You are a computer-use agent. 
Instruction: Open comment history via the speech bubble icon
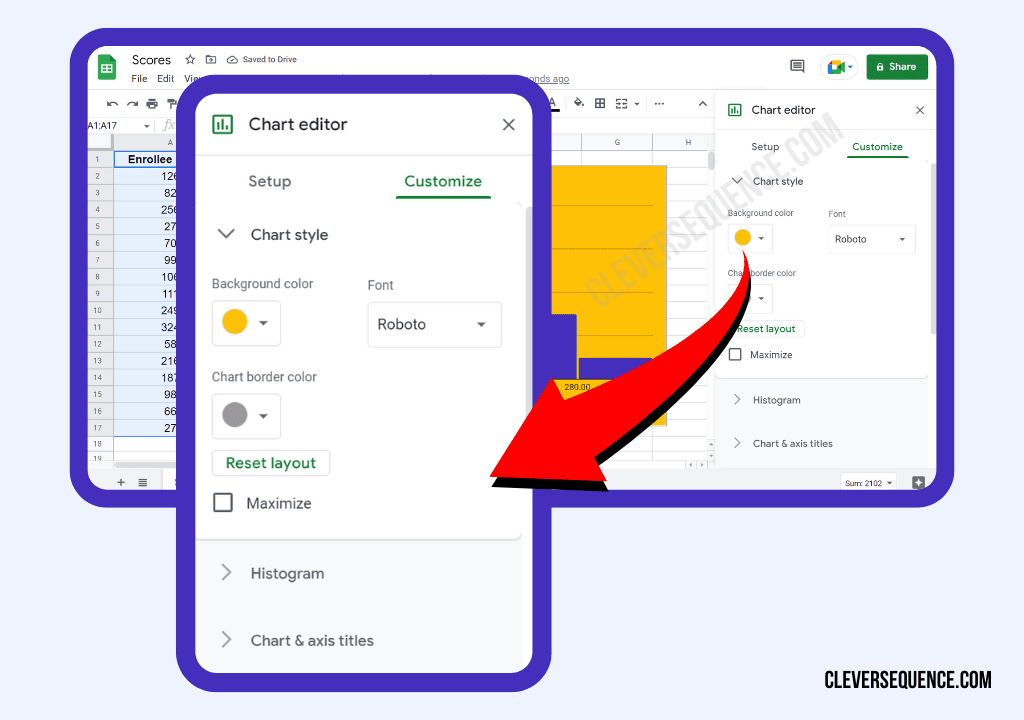pos(797,65)
